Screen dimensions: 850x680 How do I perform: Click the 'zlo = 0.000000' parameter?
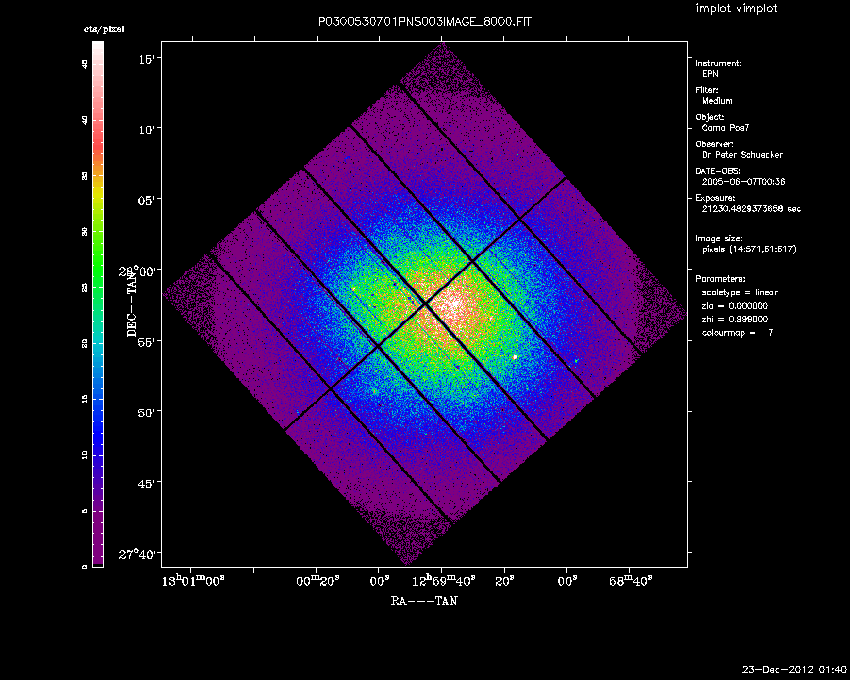click(735, 306)
